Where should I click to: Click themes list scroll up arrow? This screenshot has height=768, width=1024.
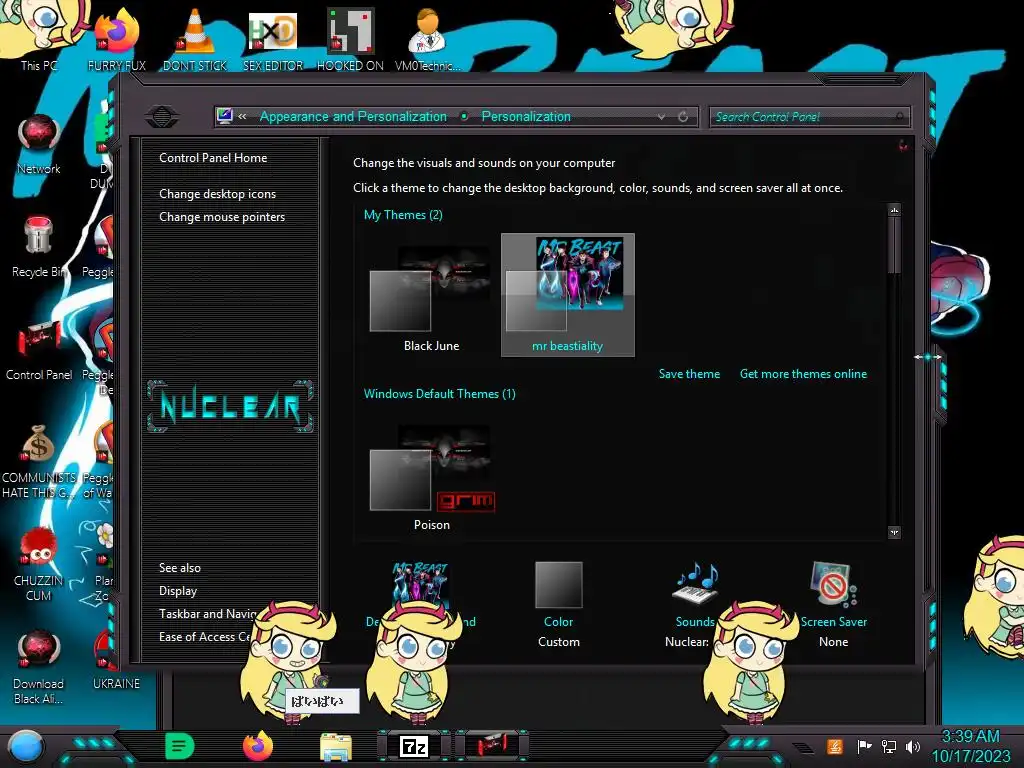click(894, 210)
